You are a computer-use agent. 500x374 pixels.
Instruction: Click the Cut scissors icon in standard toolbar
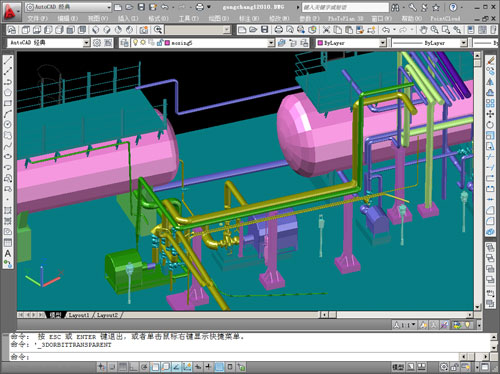click(326, 30)
